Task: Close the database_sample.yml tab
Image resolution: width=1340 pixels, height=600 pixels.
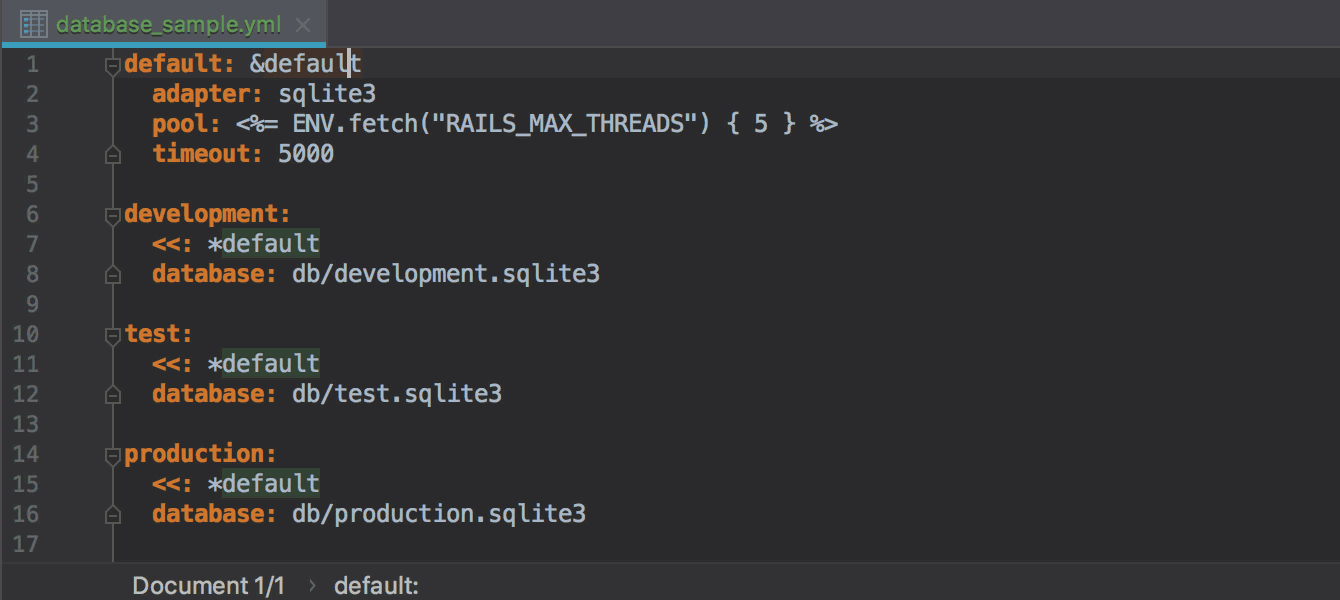Action: click(x=304, y=25)
